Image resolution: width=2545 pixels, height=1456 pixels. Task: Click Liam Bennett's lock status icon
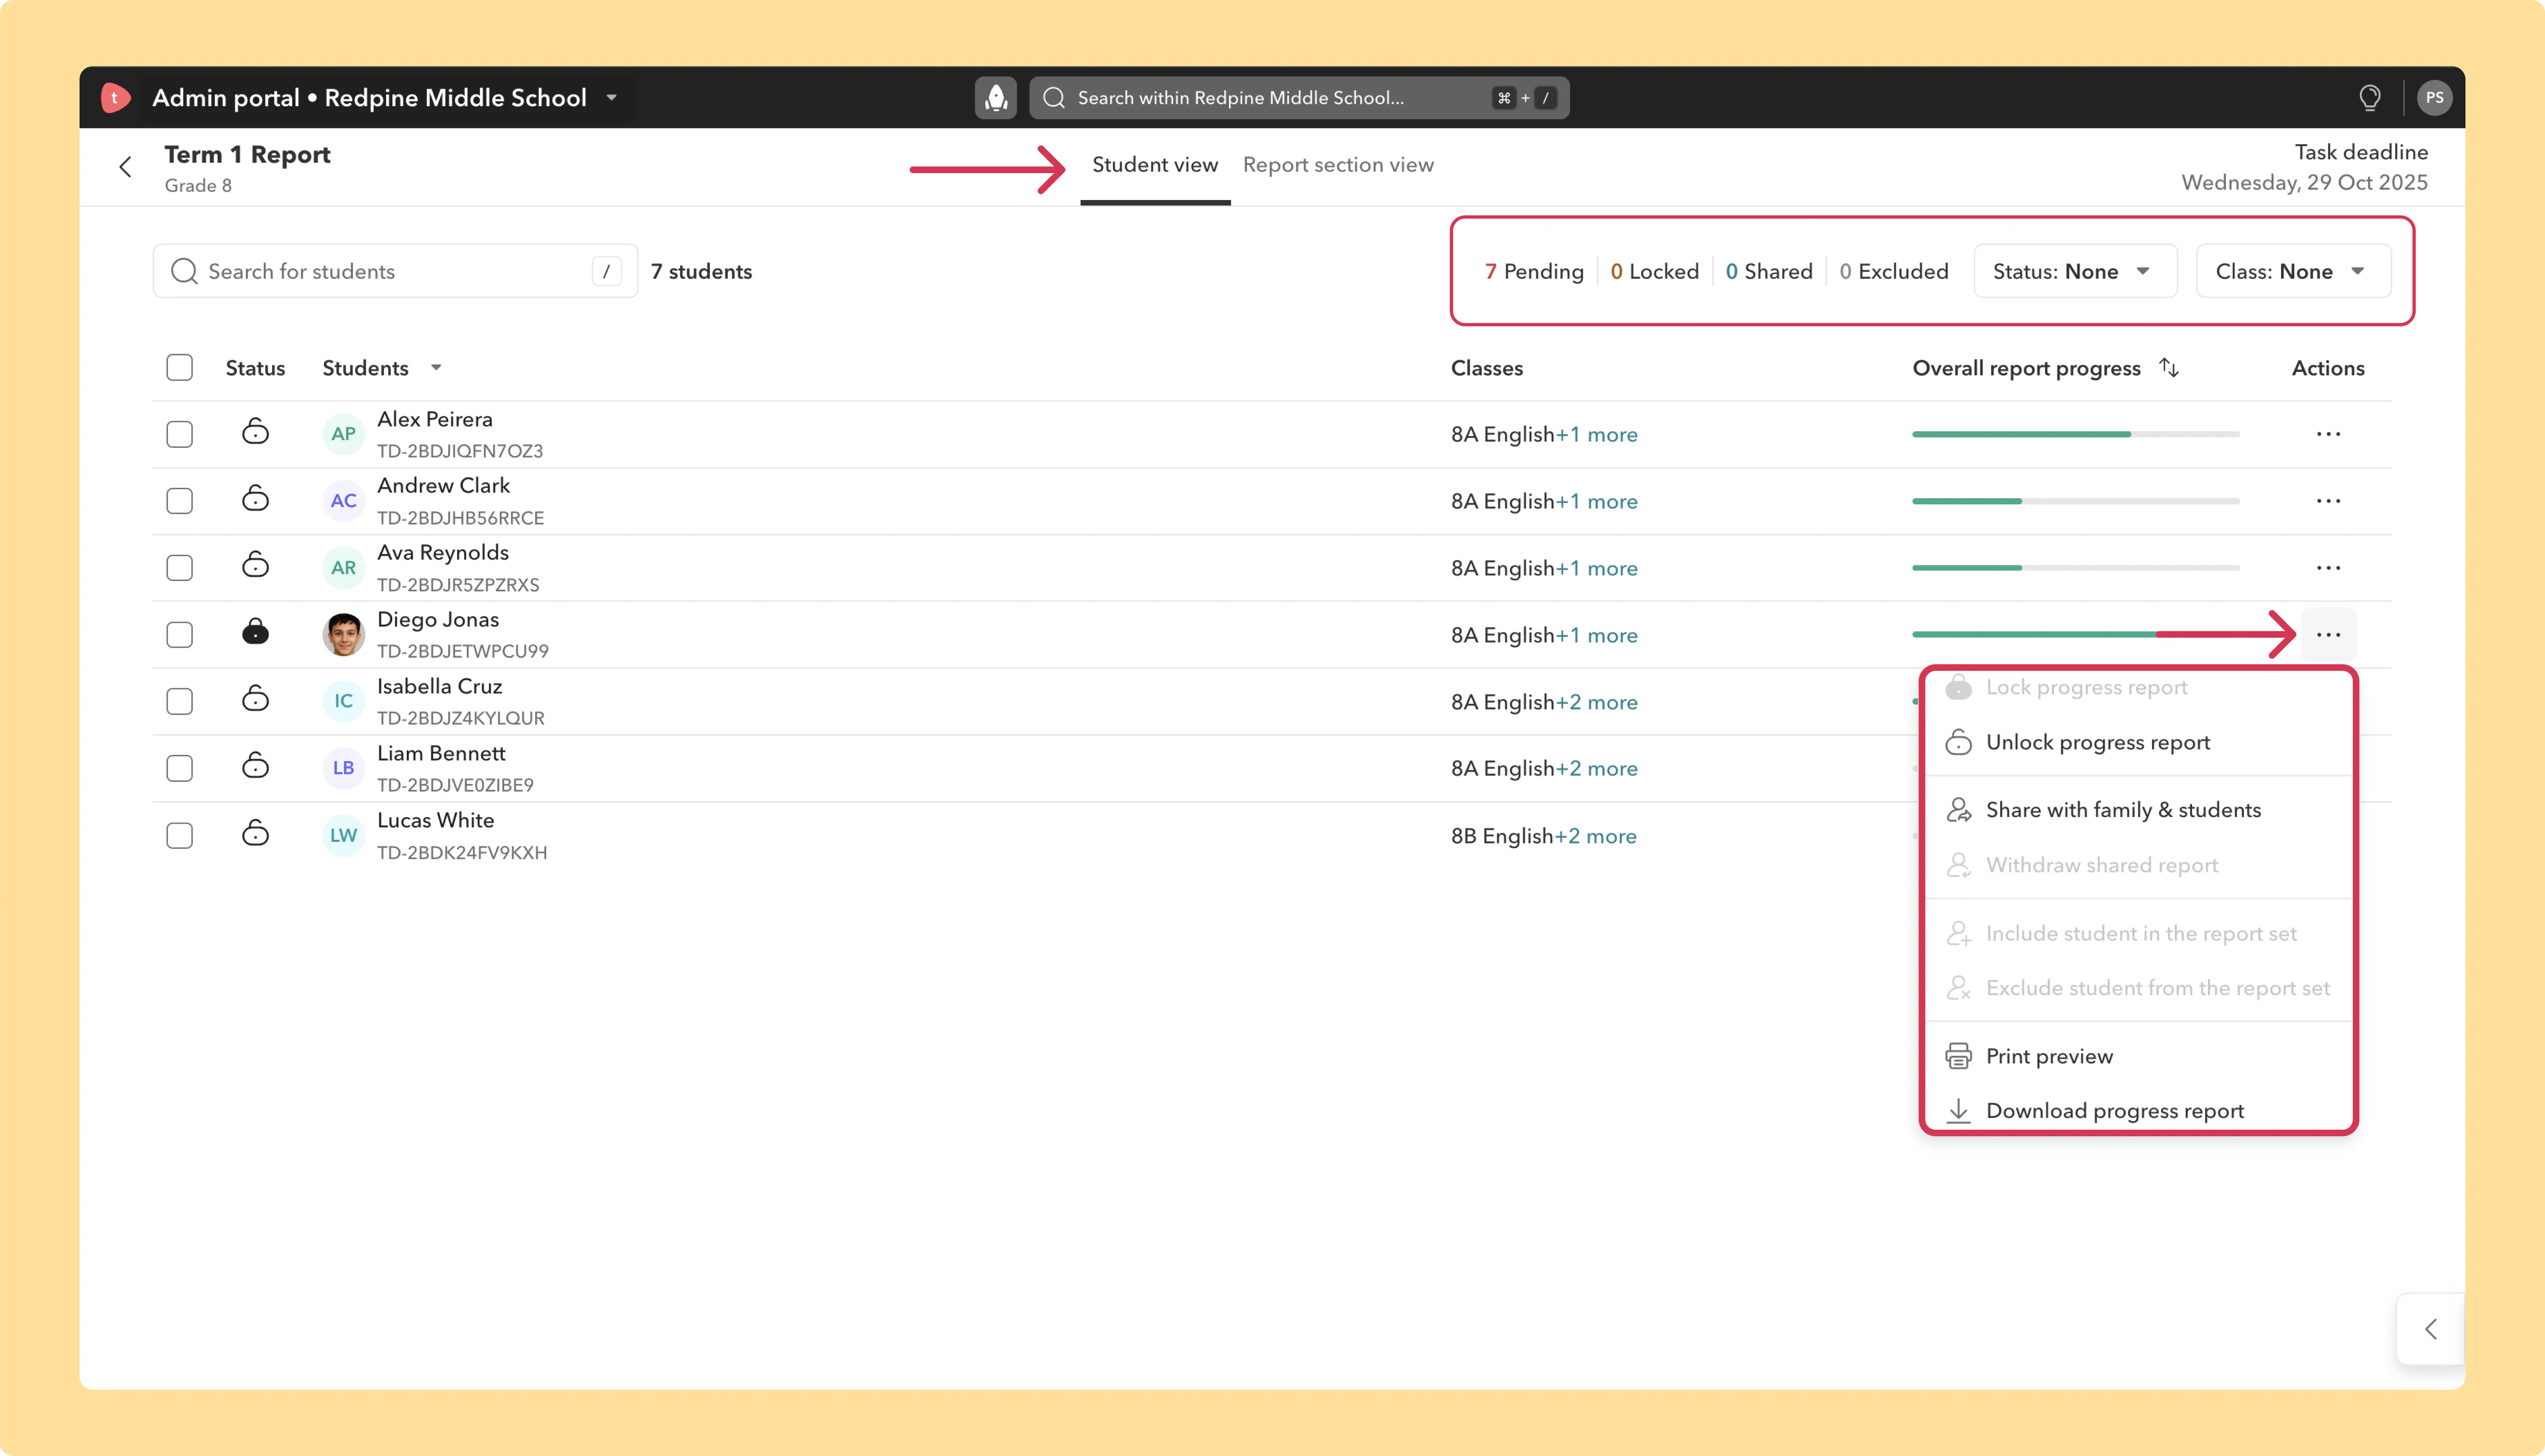click(255, 766)
